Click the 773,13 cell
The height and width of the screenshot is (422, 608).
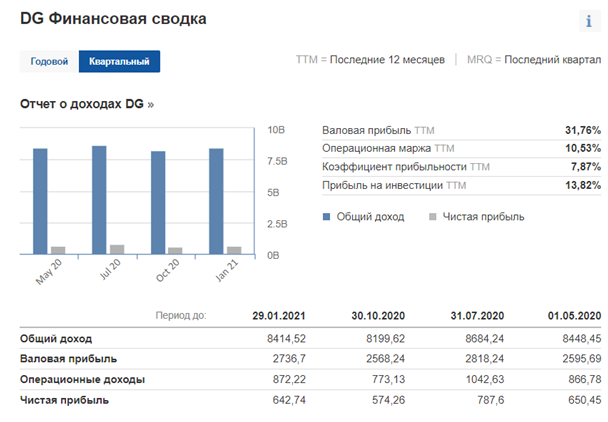tap(389, 379)
